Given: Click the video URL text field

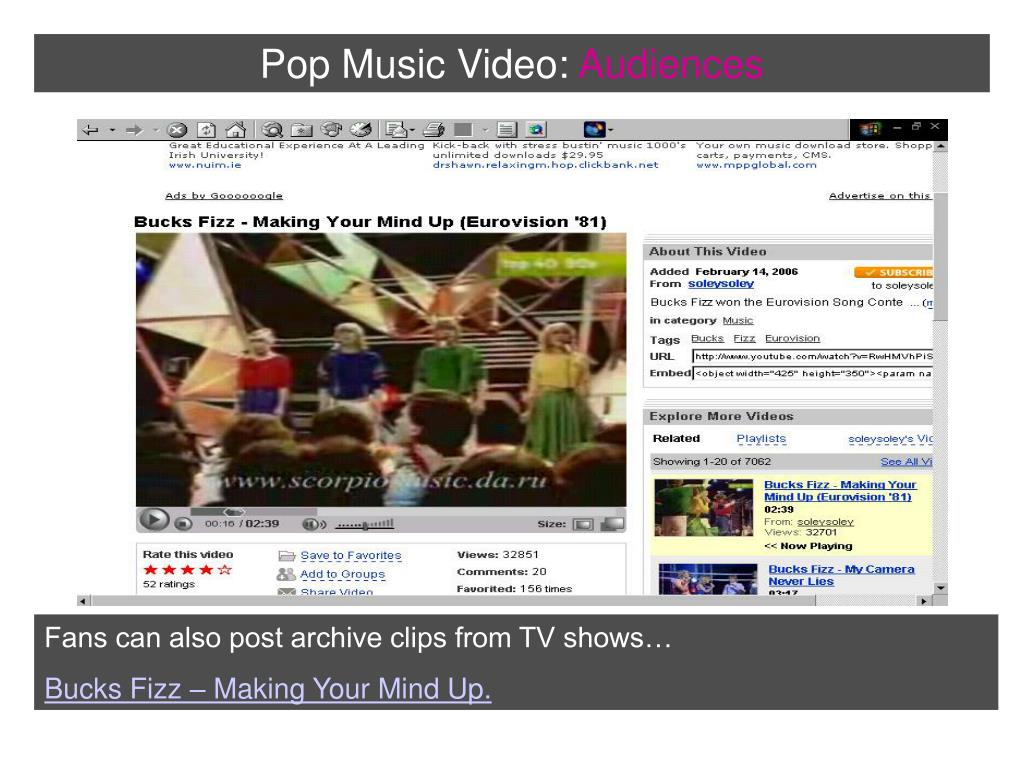Looking at the screenshot, I should coord(812,356).
